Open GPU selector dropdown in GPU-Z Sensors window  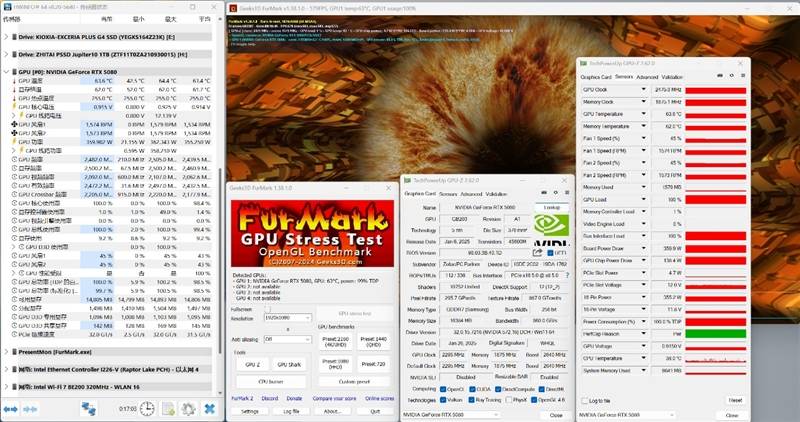pos(627,415)
